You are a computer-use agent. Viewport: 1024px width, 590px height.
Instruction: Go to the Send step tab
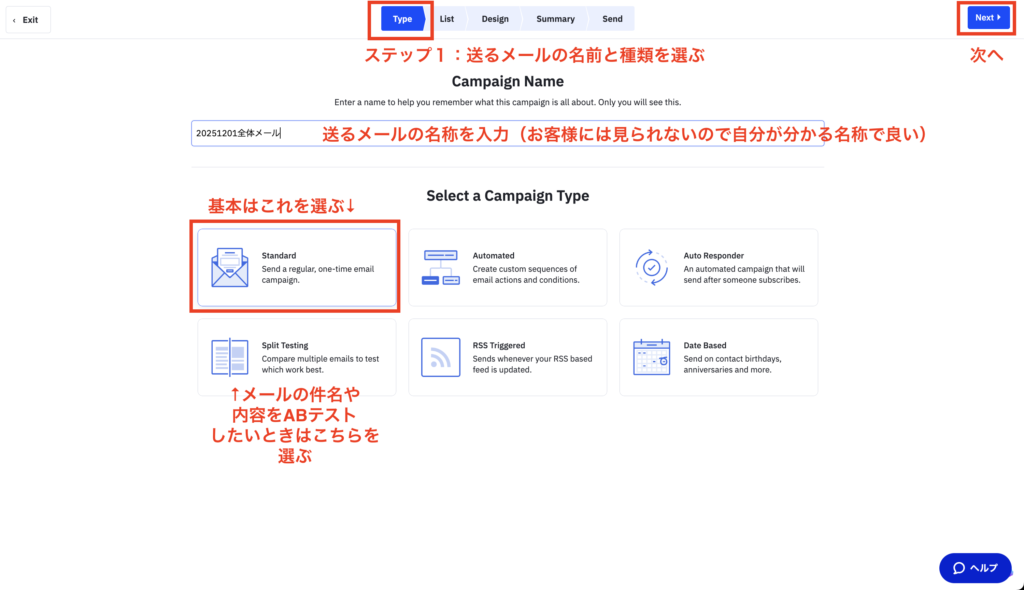612,19
